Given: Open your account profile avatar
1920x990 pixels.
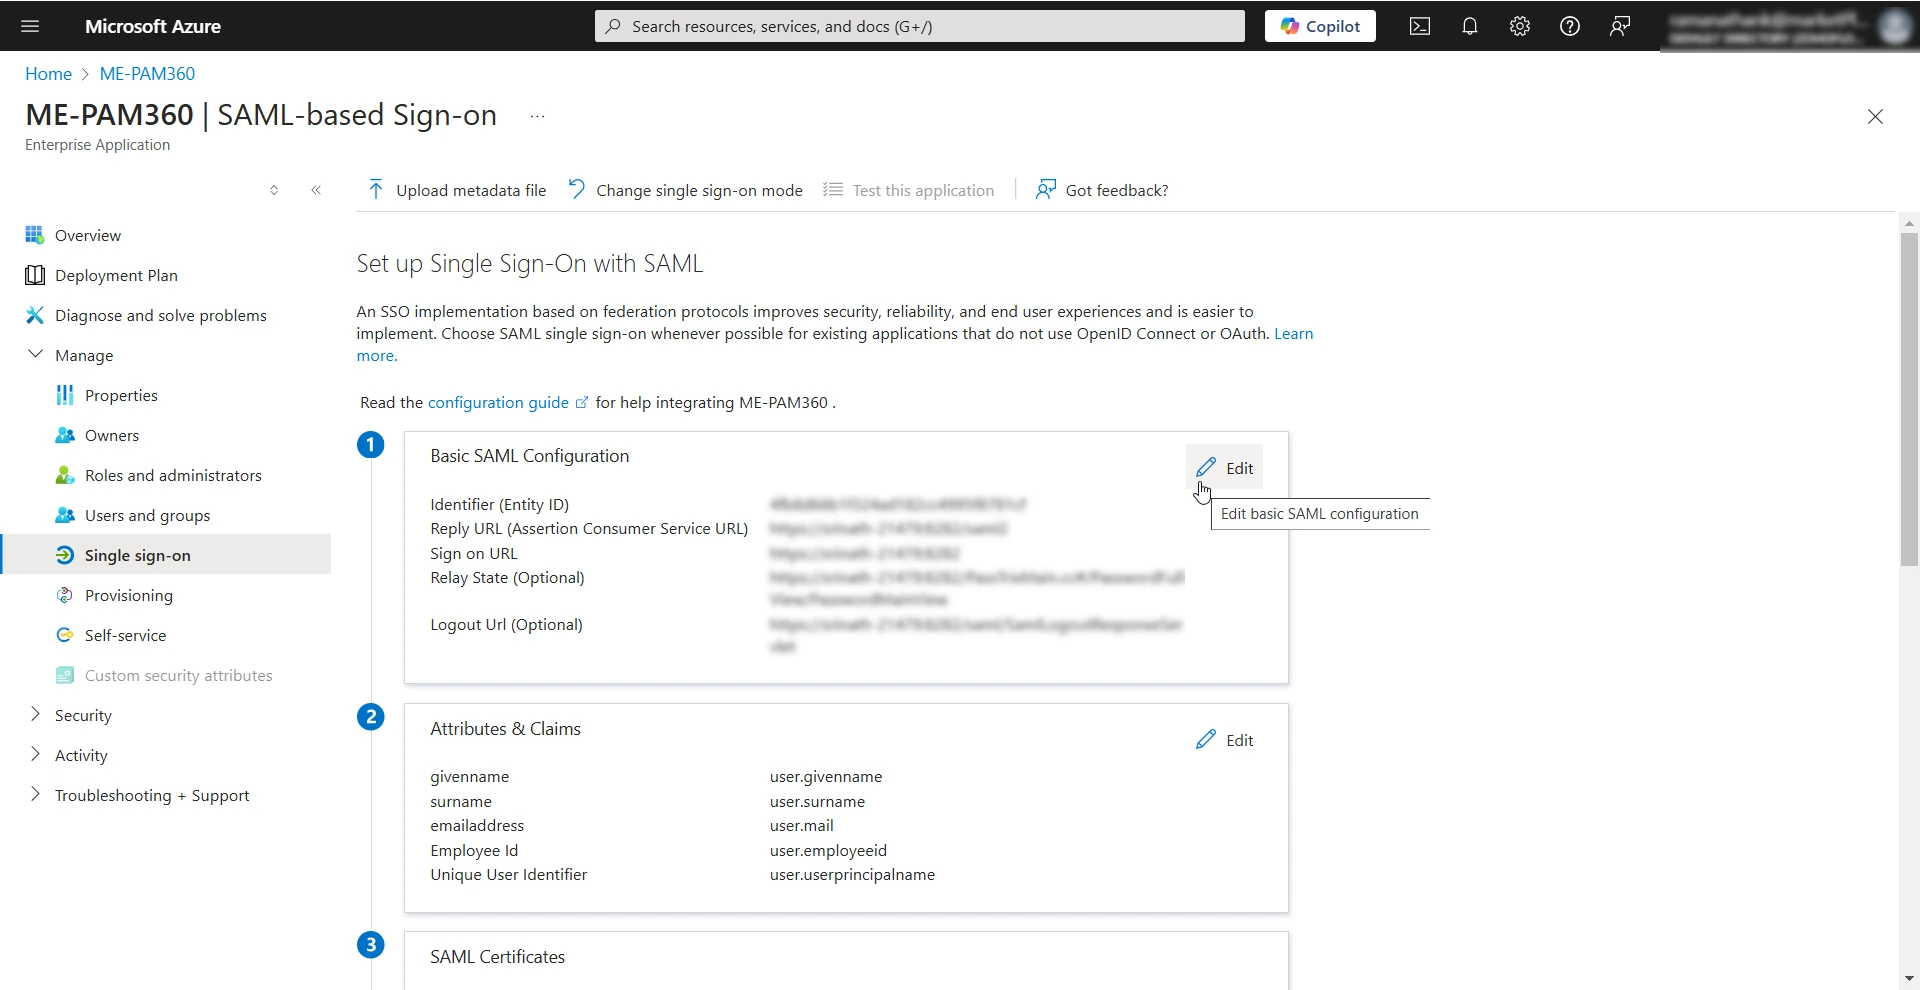Looking at the screenshot, I should pos(1894,26).
